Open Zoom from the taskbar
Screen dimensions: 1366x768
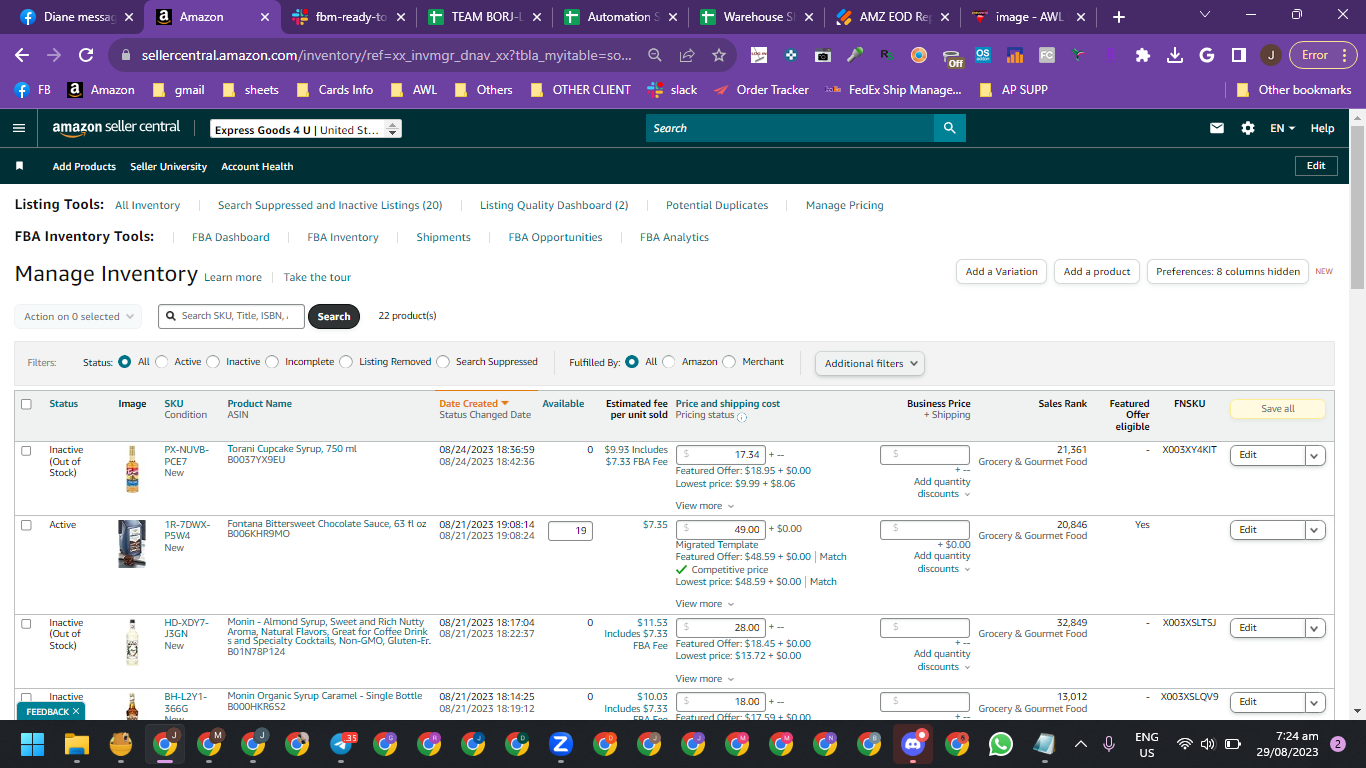(x=561, y=744)
